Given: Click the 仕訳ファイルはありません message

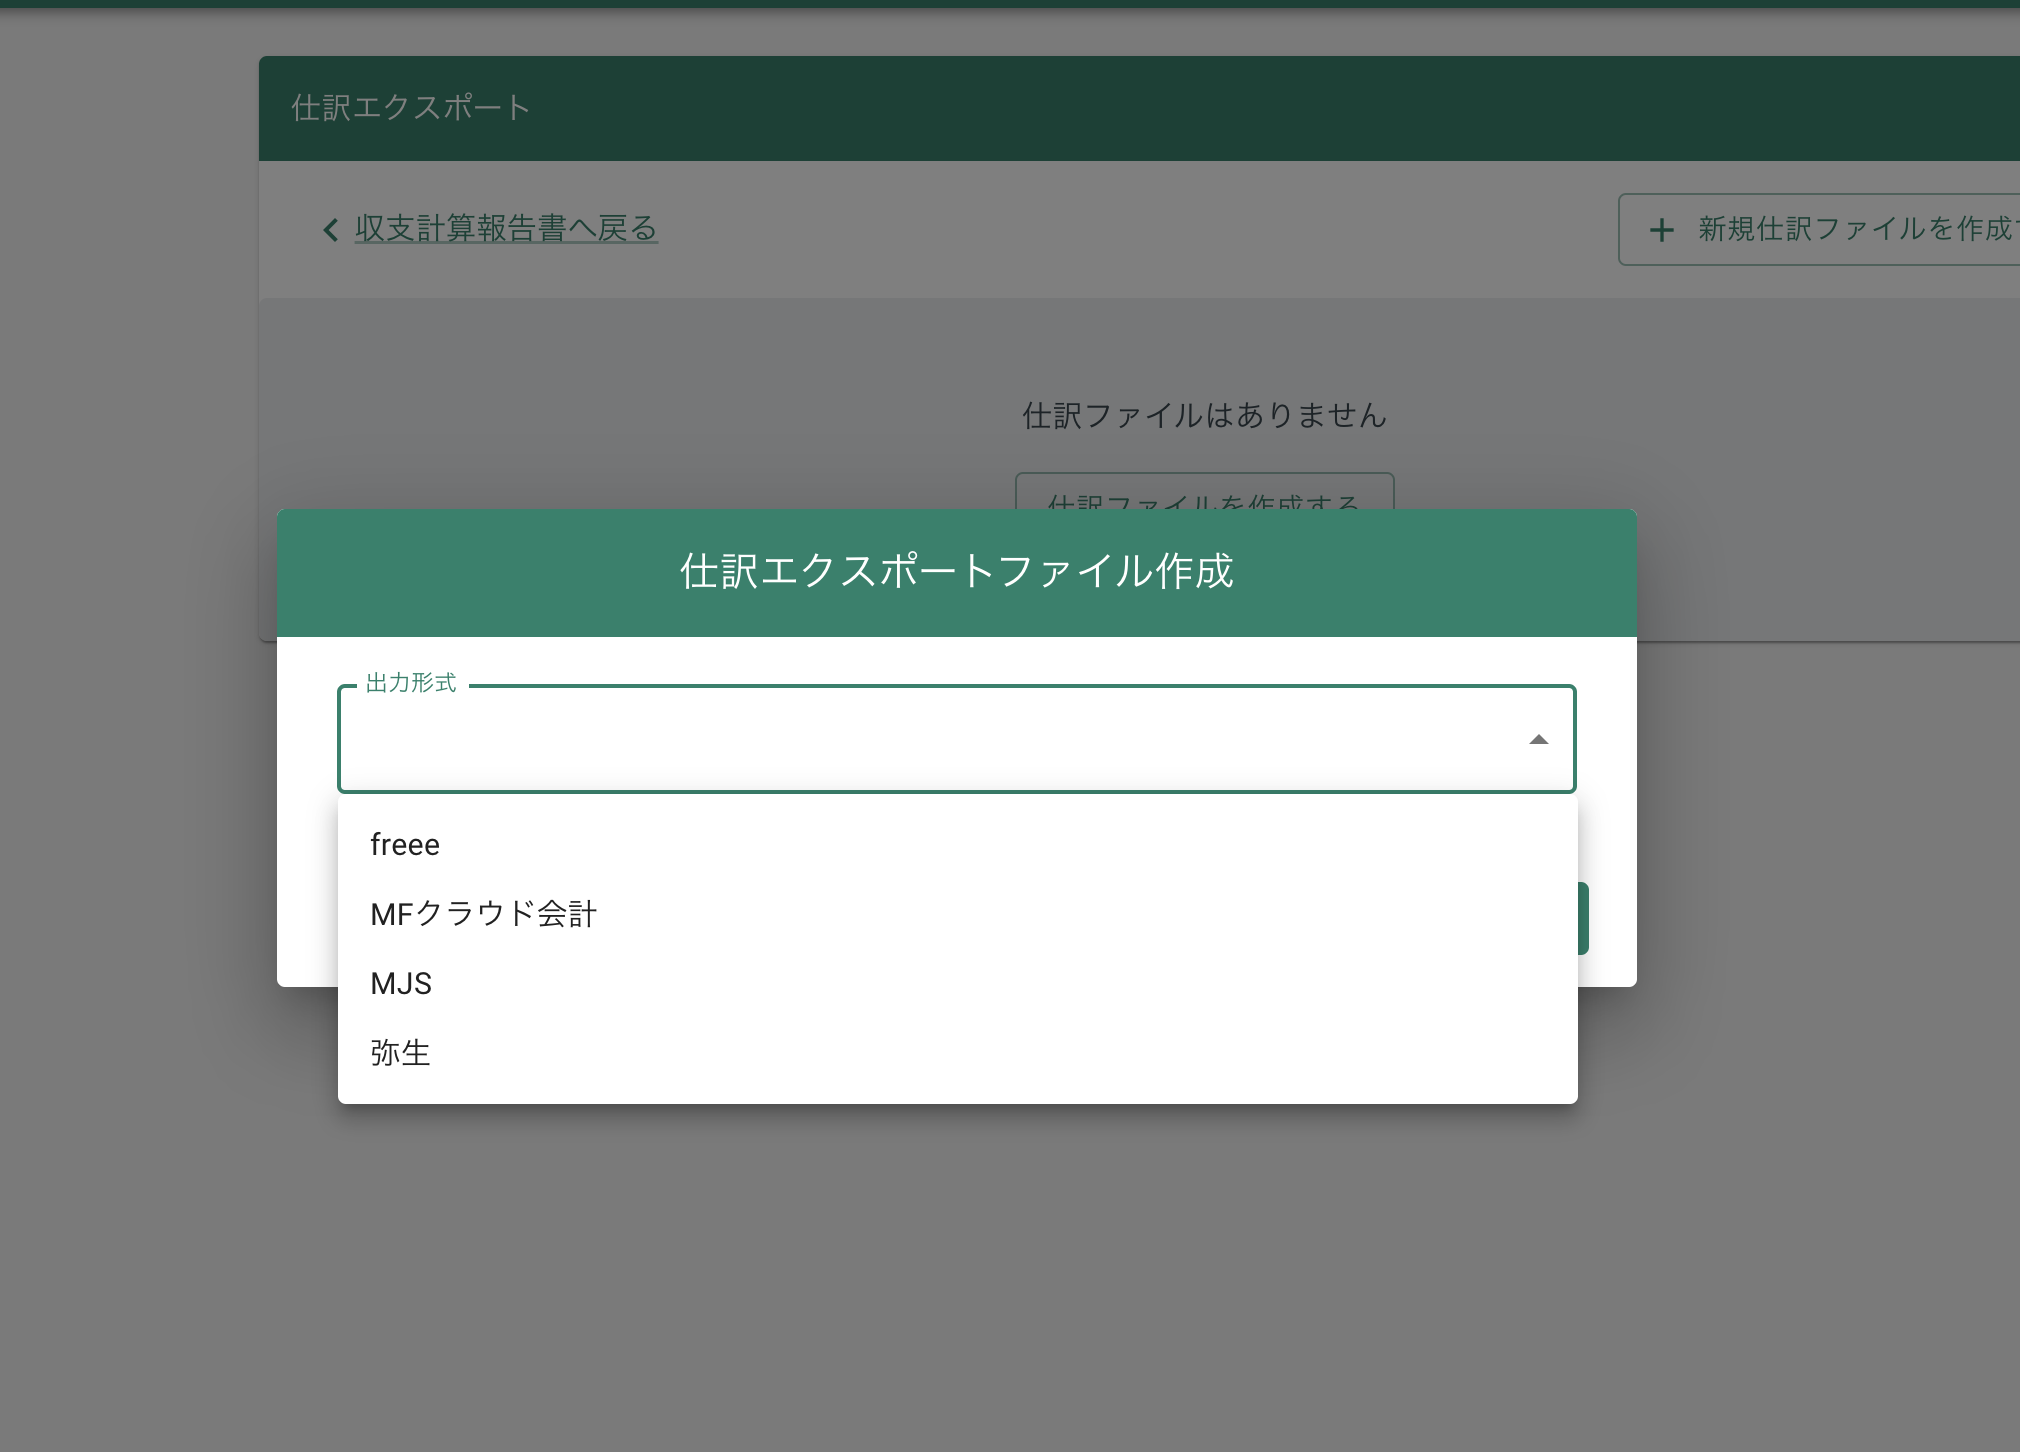Looking at the screenshot, I should (x=1204, y=415).
